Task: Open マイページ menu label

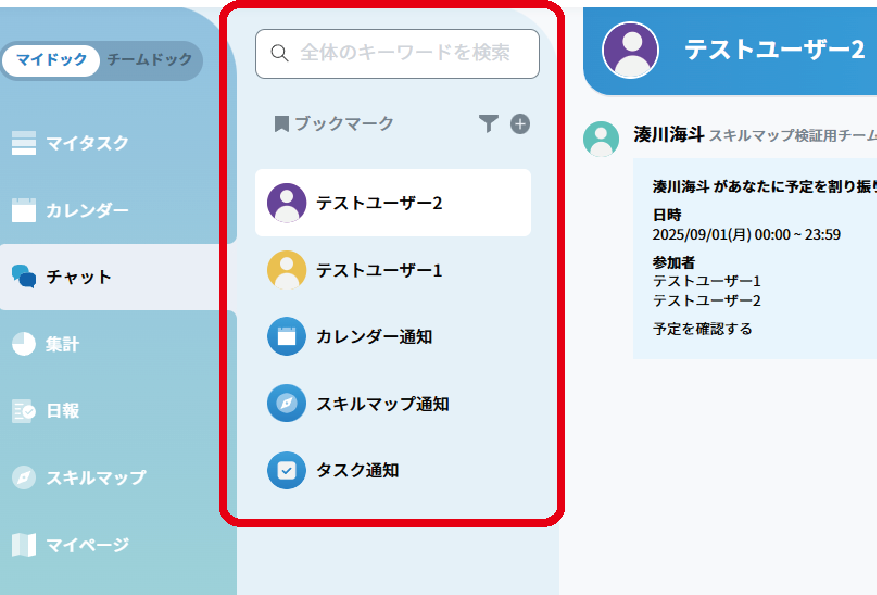Action: 87,545
